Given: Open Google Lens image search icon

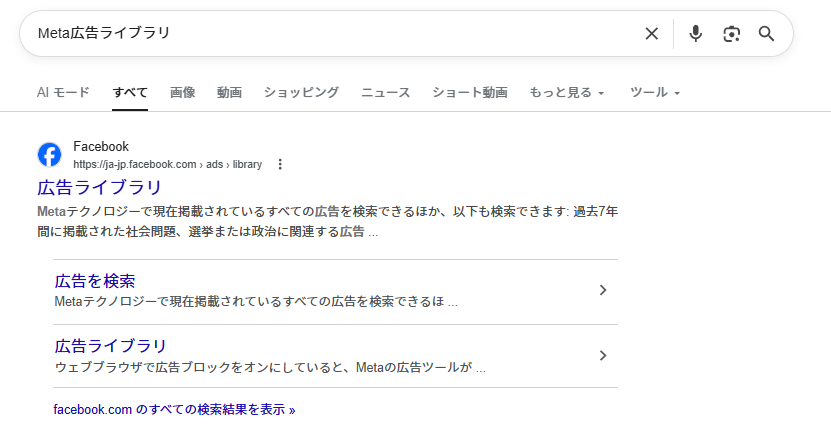Looking at the screenshot, I should (732, 34).
